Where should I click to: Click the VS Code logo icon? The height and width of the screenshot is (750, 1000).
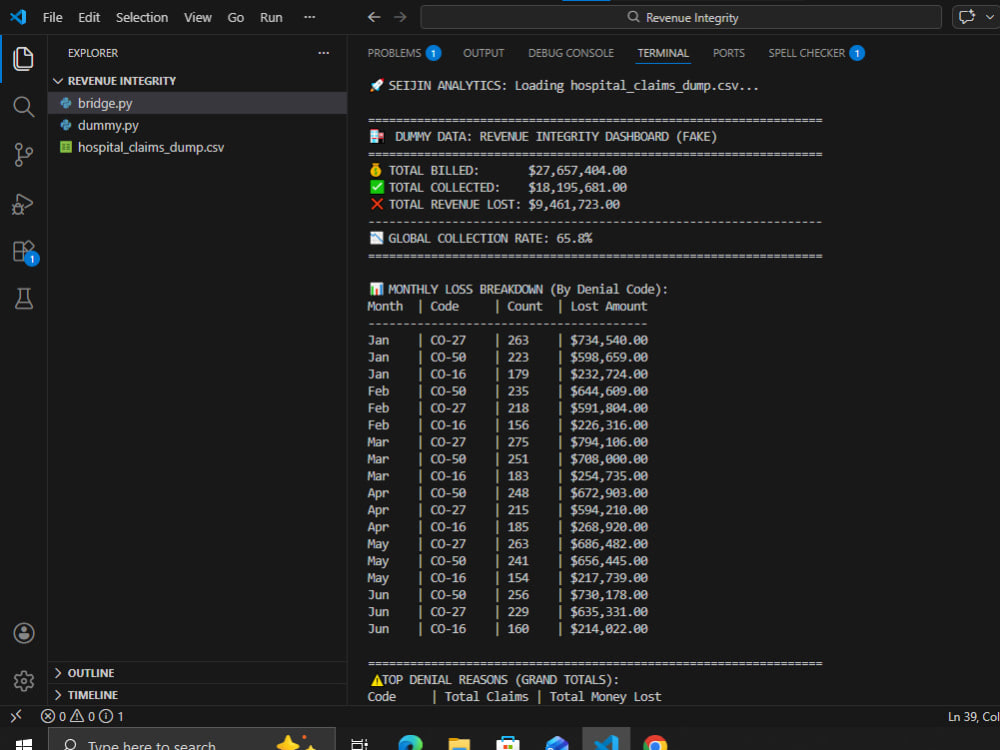[18, 17]
